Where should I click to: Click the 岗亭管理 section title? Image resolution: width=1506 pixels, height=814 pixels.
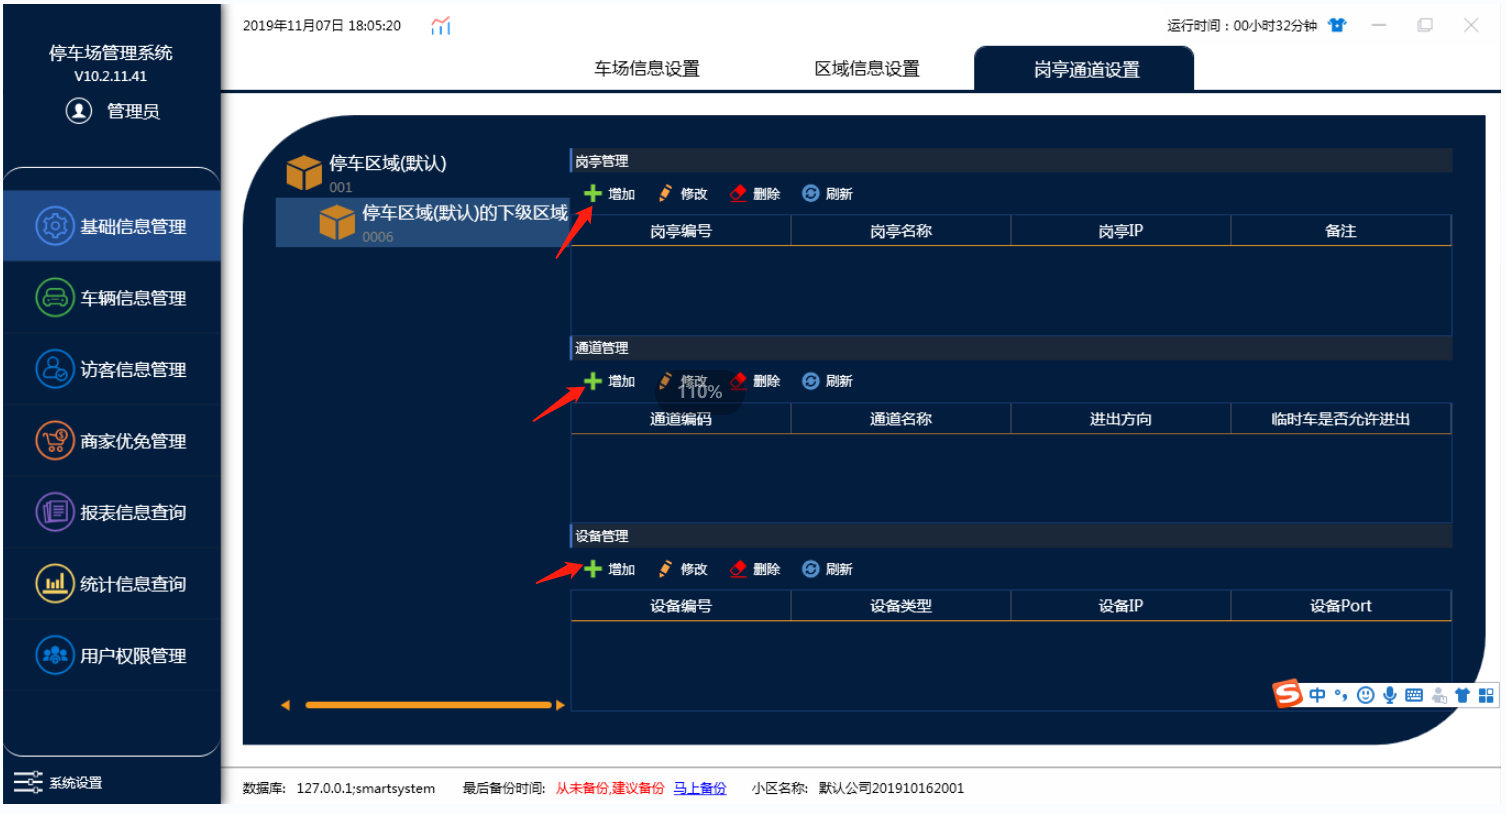pyautogui.click(x=602, y=161)
